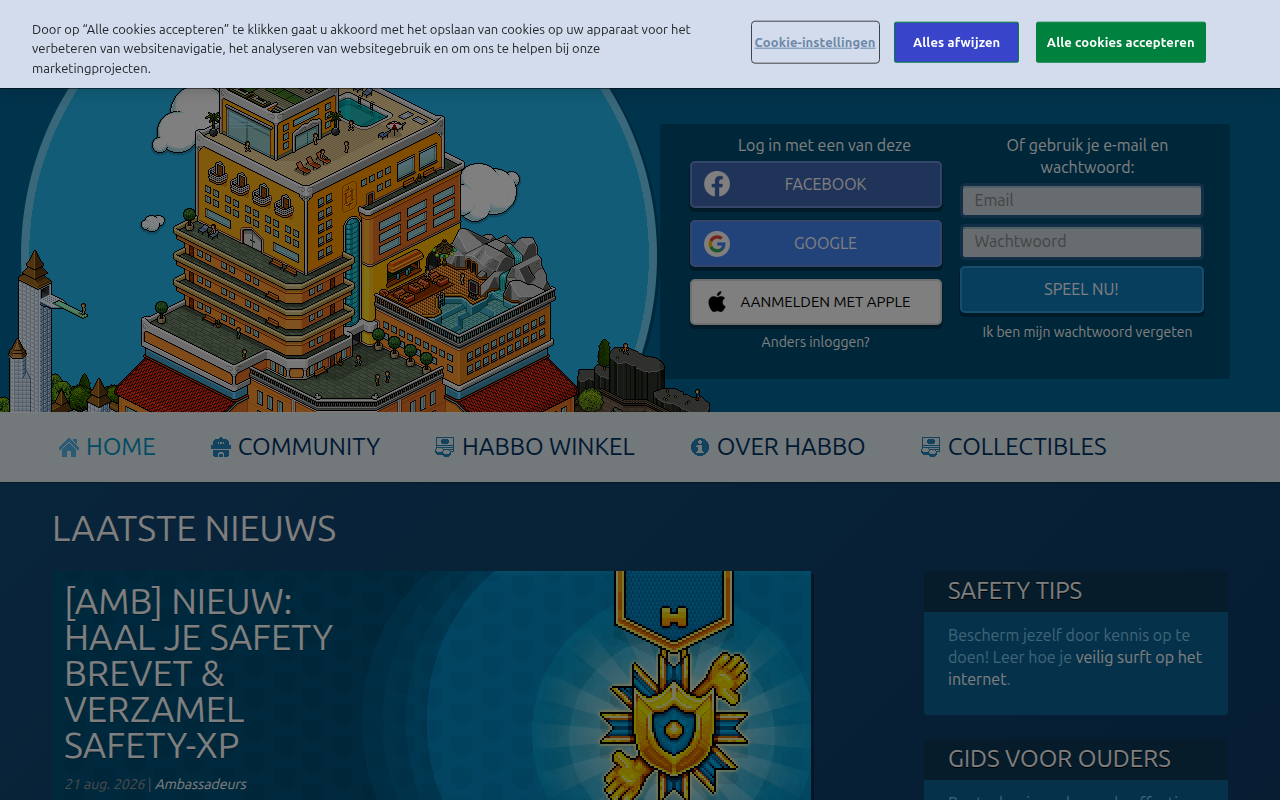Open Ik ben mijn wachtwoord vergeten link
The height and width of the screenshot is (800, 1280).
(x=1087, y=332)
